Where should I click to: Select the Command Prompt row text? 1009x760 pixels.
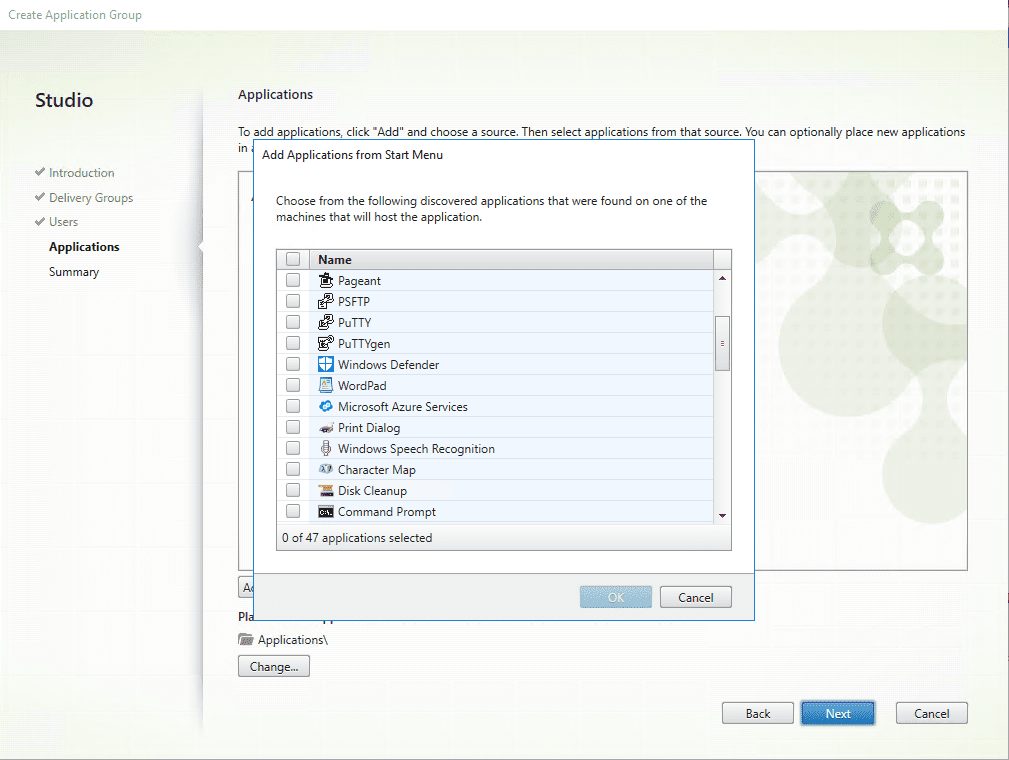(x=386, y=512)
